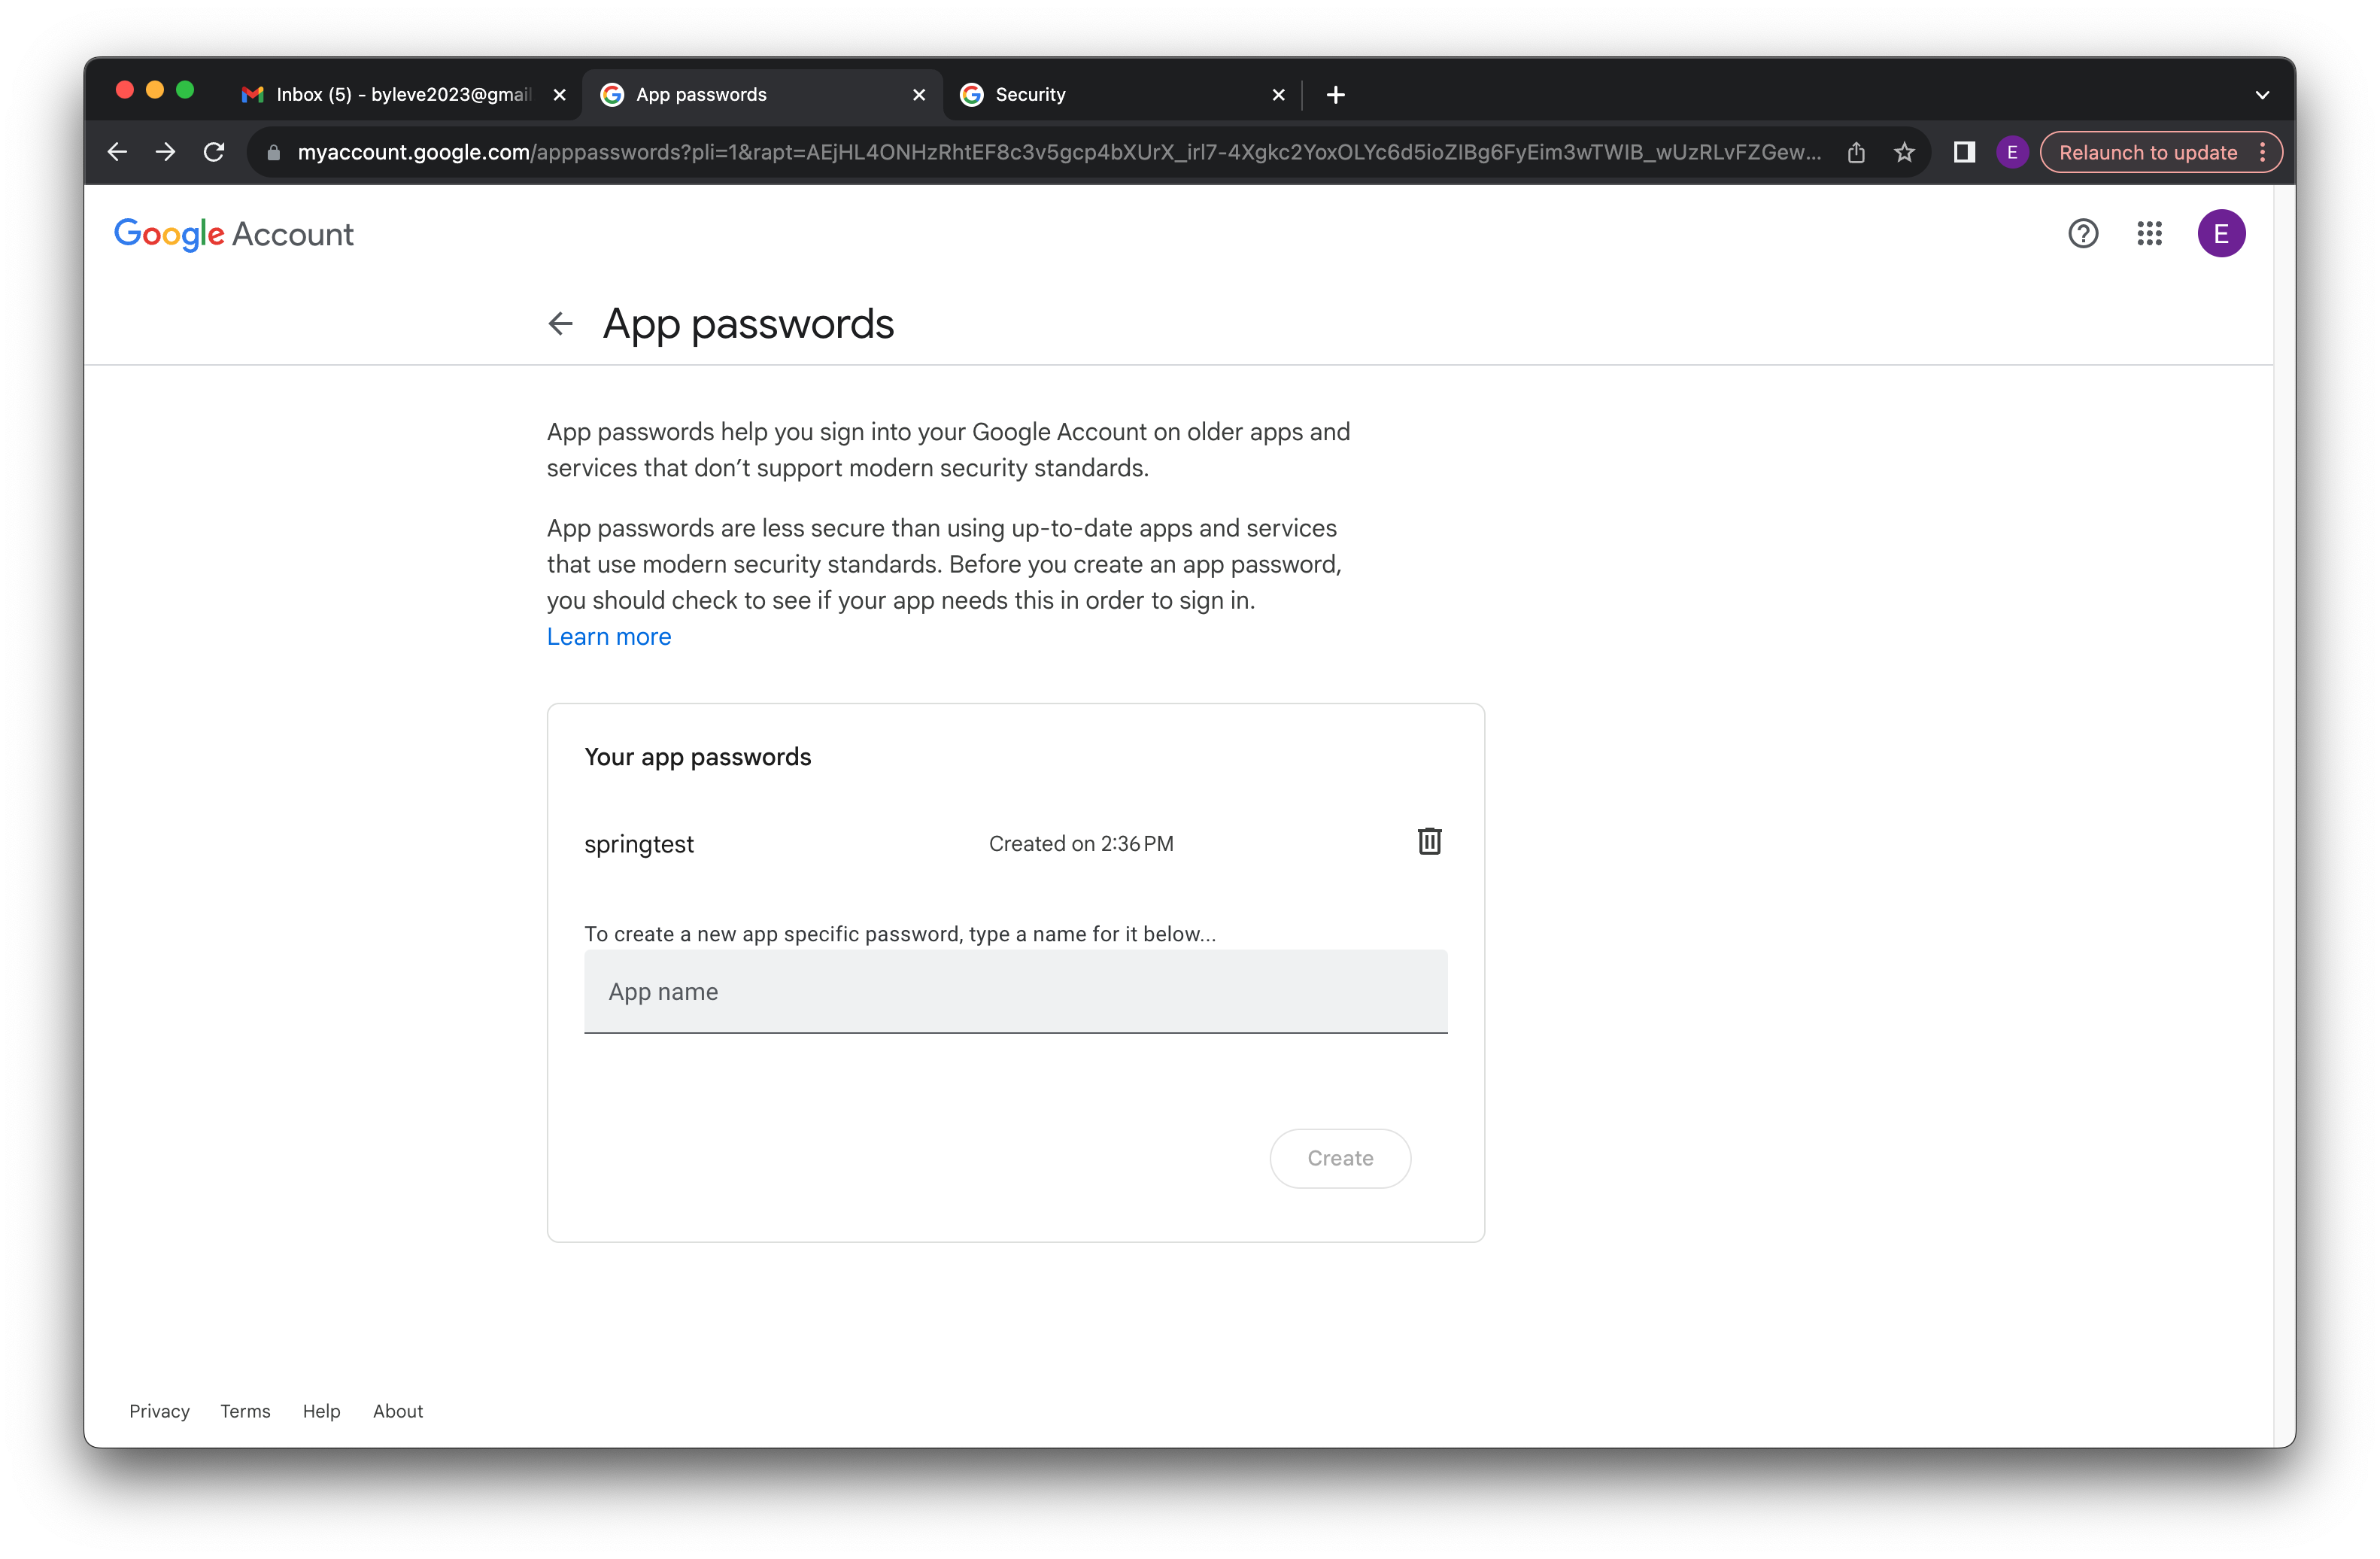The width and height of the screenshot is (2380, 1559).
Task: Click the Create button
Action: pyautogui.click(x=1340, y=1157)
